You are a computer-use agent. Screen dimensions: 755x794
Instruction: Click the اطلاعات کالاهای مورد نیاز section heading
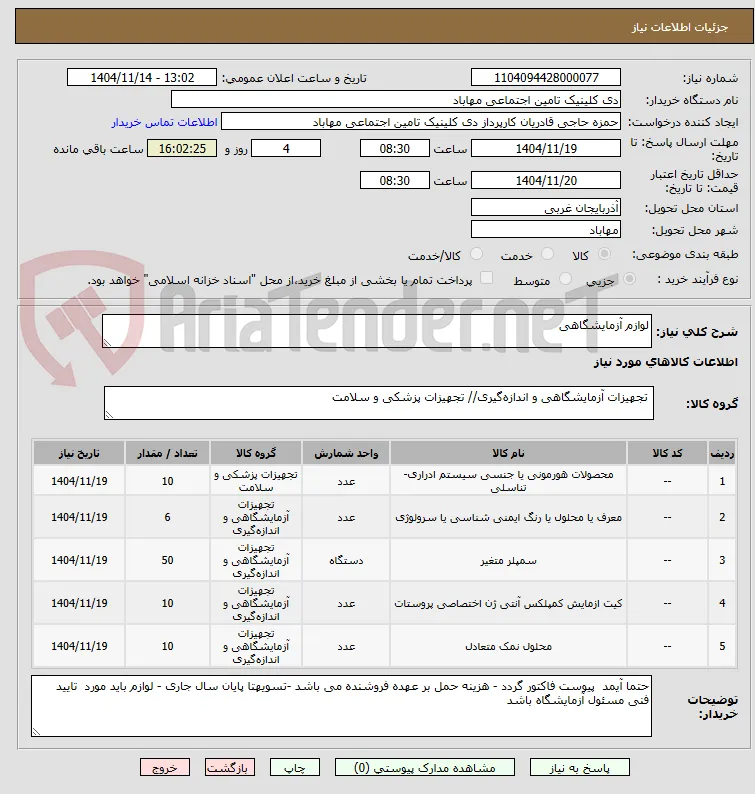tap(665, 362)
